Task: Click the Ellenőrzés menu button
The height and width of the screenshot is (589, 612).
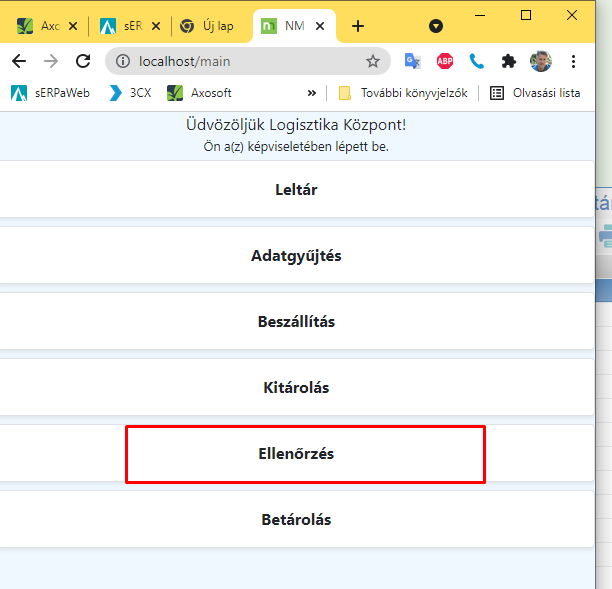Action: pyautogui.click(x=296, y=454)
